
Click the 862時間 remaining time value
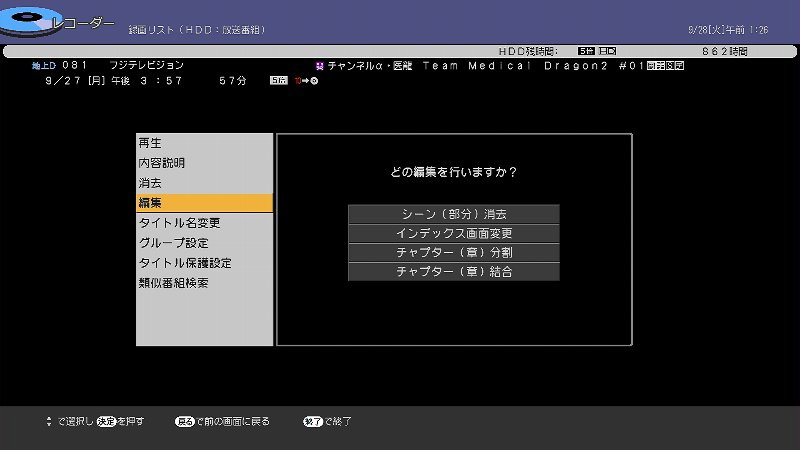click(x=724, y=52)
